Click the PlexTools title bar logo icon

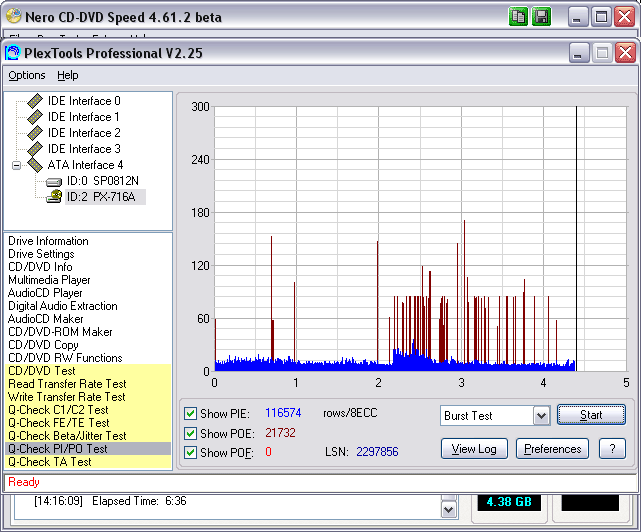point(13,53)
